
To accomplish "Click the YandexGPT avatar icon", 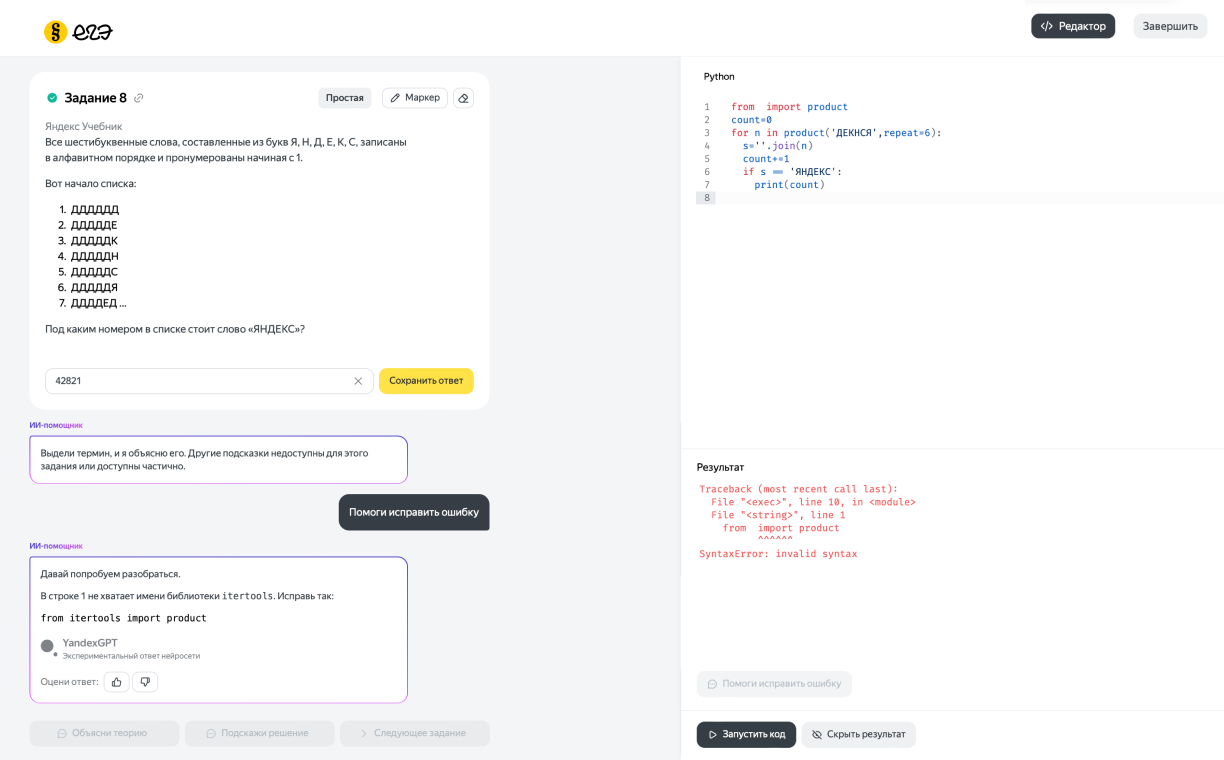I will click(x=47, y=646).
